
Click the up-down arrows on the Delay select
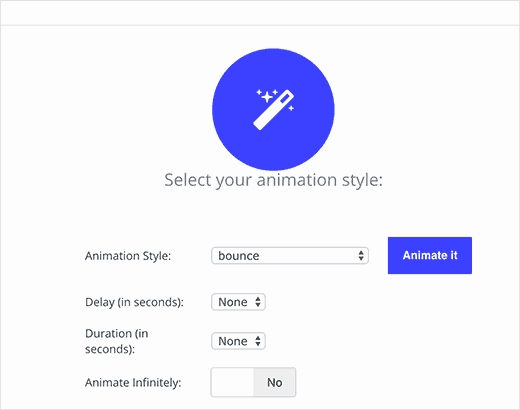pos(258,302)
